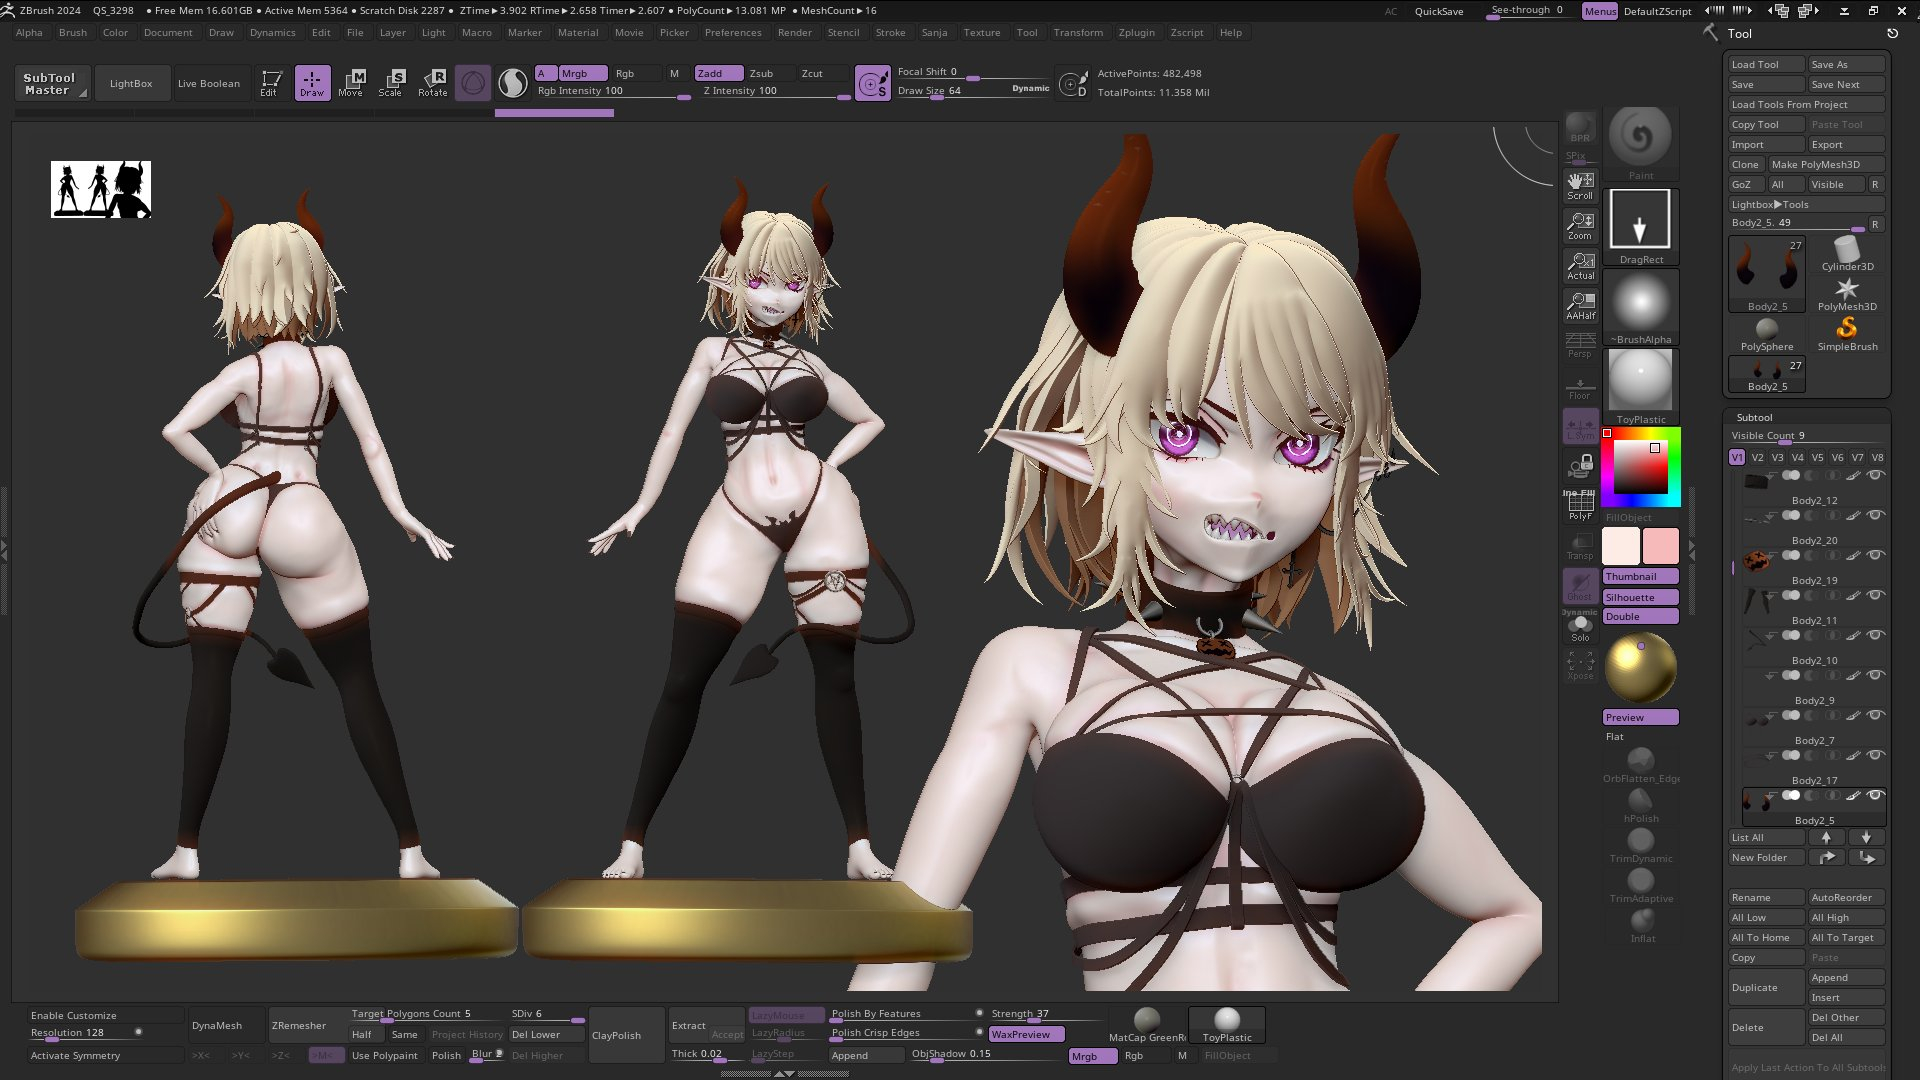Screen dimensions: 1920x1080
Task: Collapse the Subtool palette section
Action: (x=1754, y=417)
